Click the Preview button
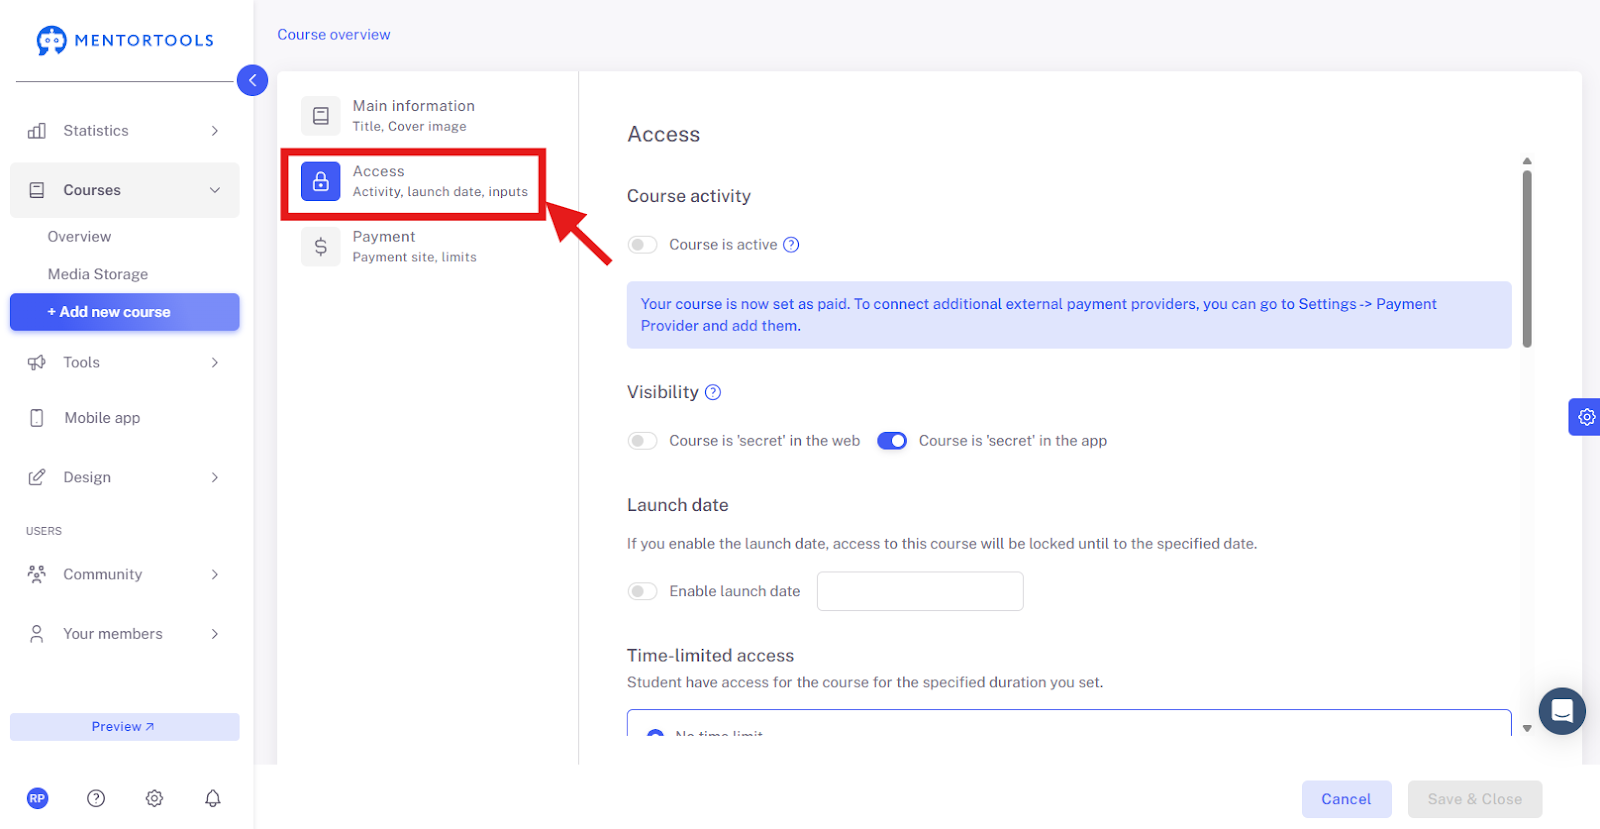The image size is (1600, 829). [124, 727]
